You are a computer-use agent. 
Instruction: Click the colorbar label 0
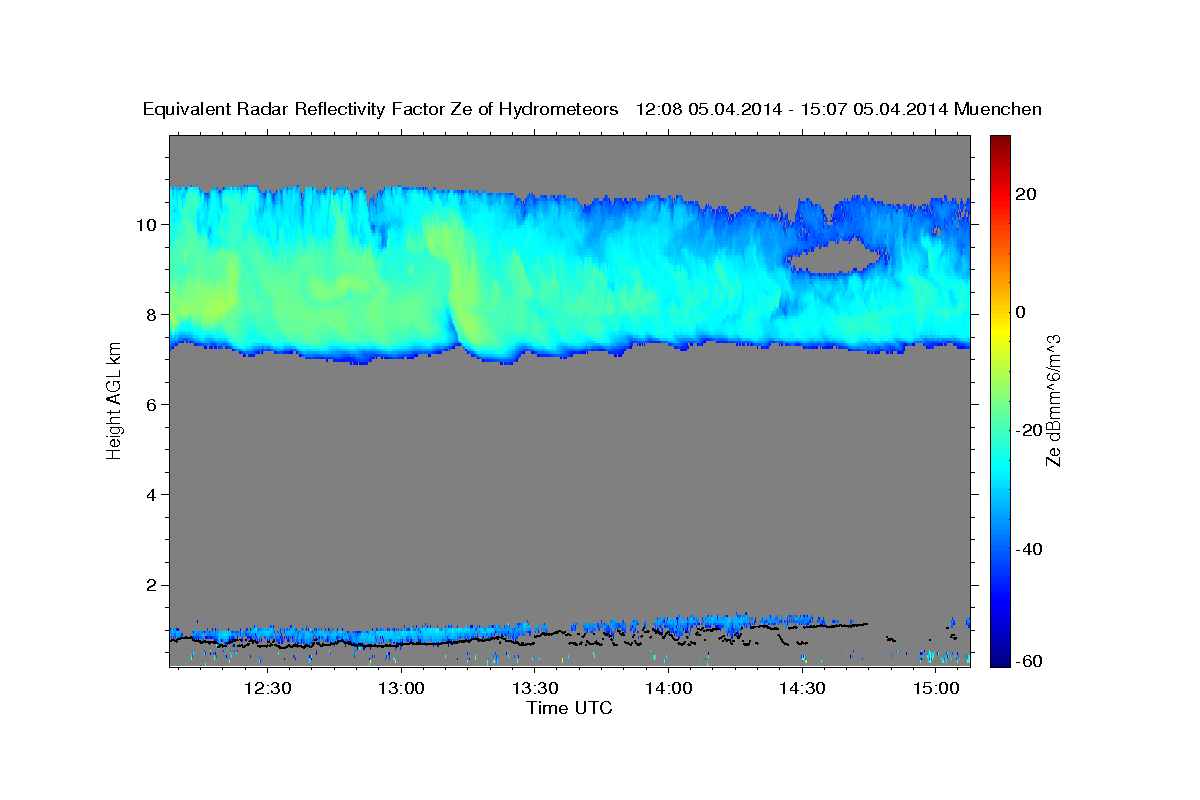[x=1021, y=312]
